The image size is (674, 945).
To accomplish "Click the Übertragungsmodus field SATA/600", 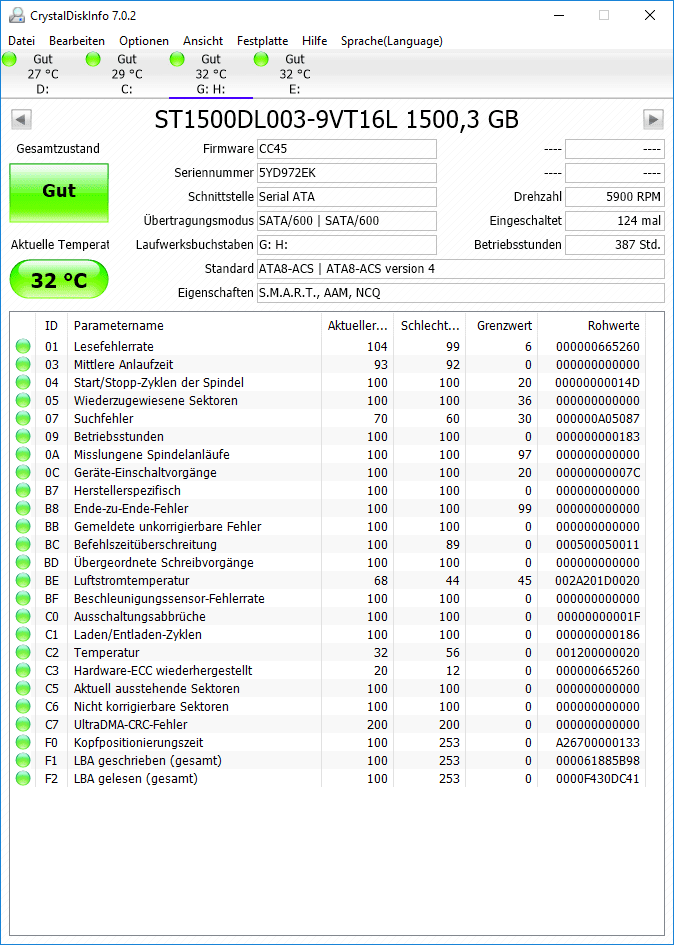I will click(347, 221).
